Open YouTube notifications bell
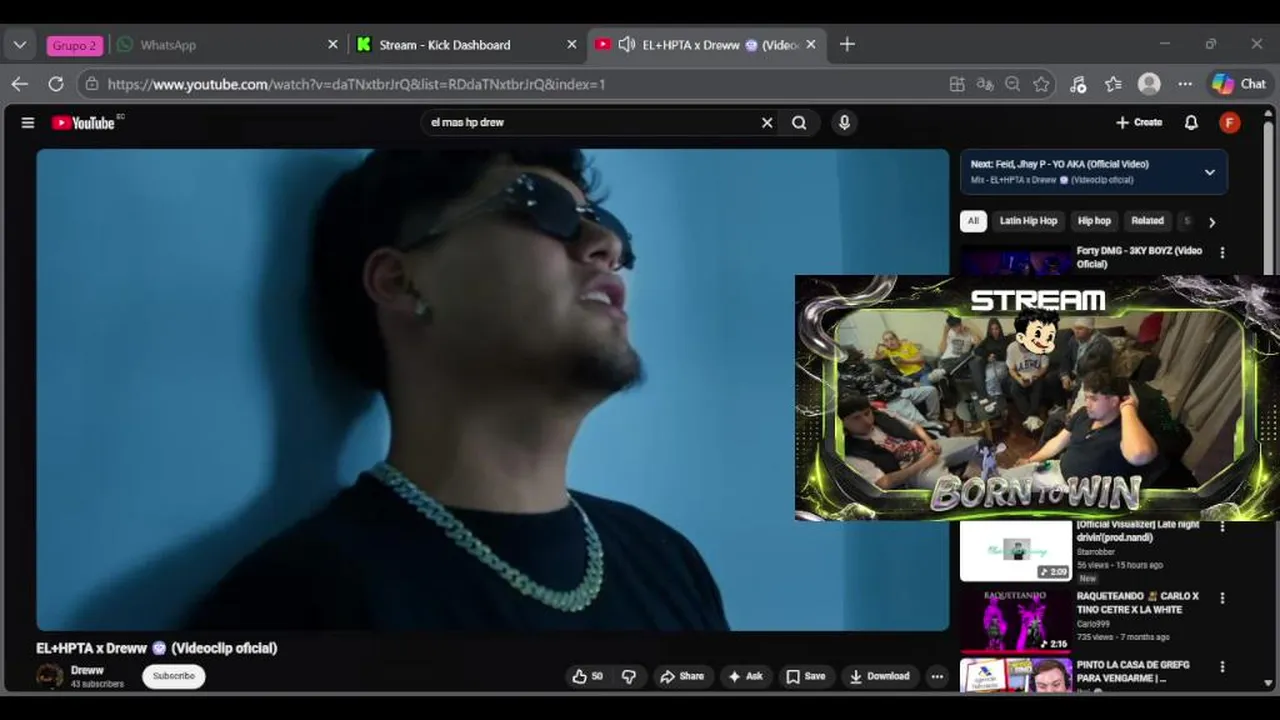Screen dimensions: 1280x720 coord(1191,122)
